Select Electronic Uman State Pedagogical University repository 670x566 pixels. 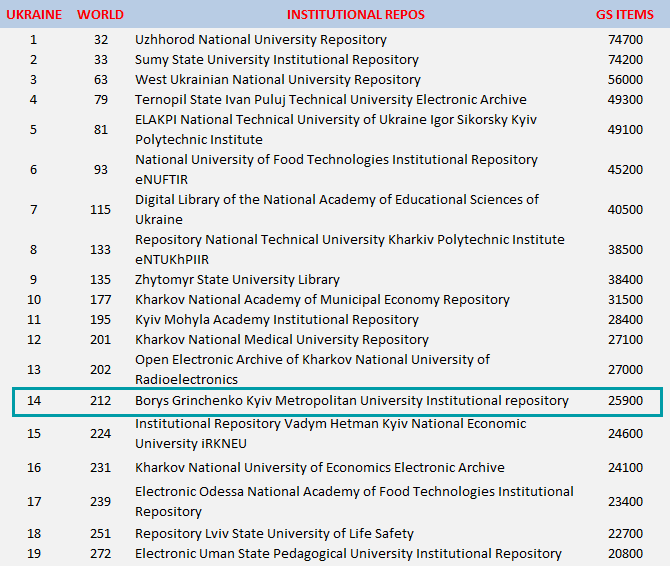[348, 554]
